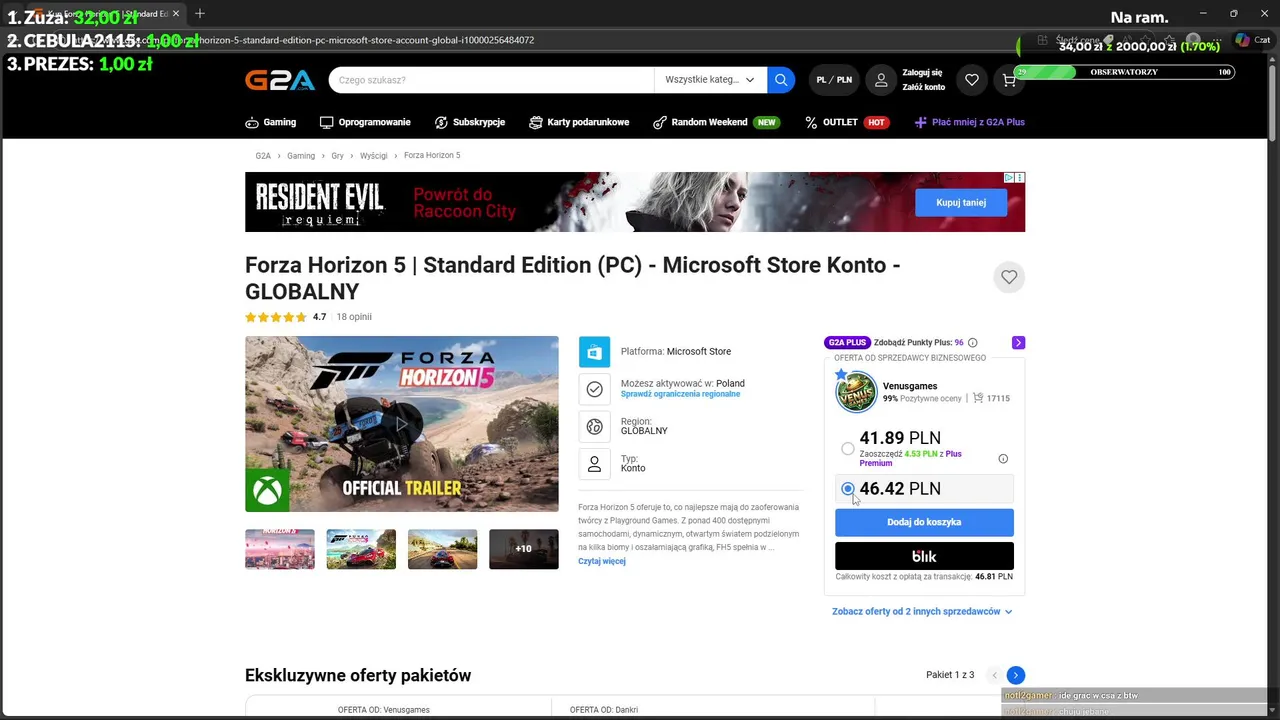The image size is (1280, 720).
Task: Click the five-star rating stars
Action: point(276,317)
